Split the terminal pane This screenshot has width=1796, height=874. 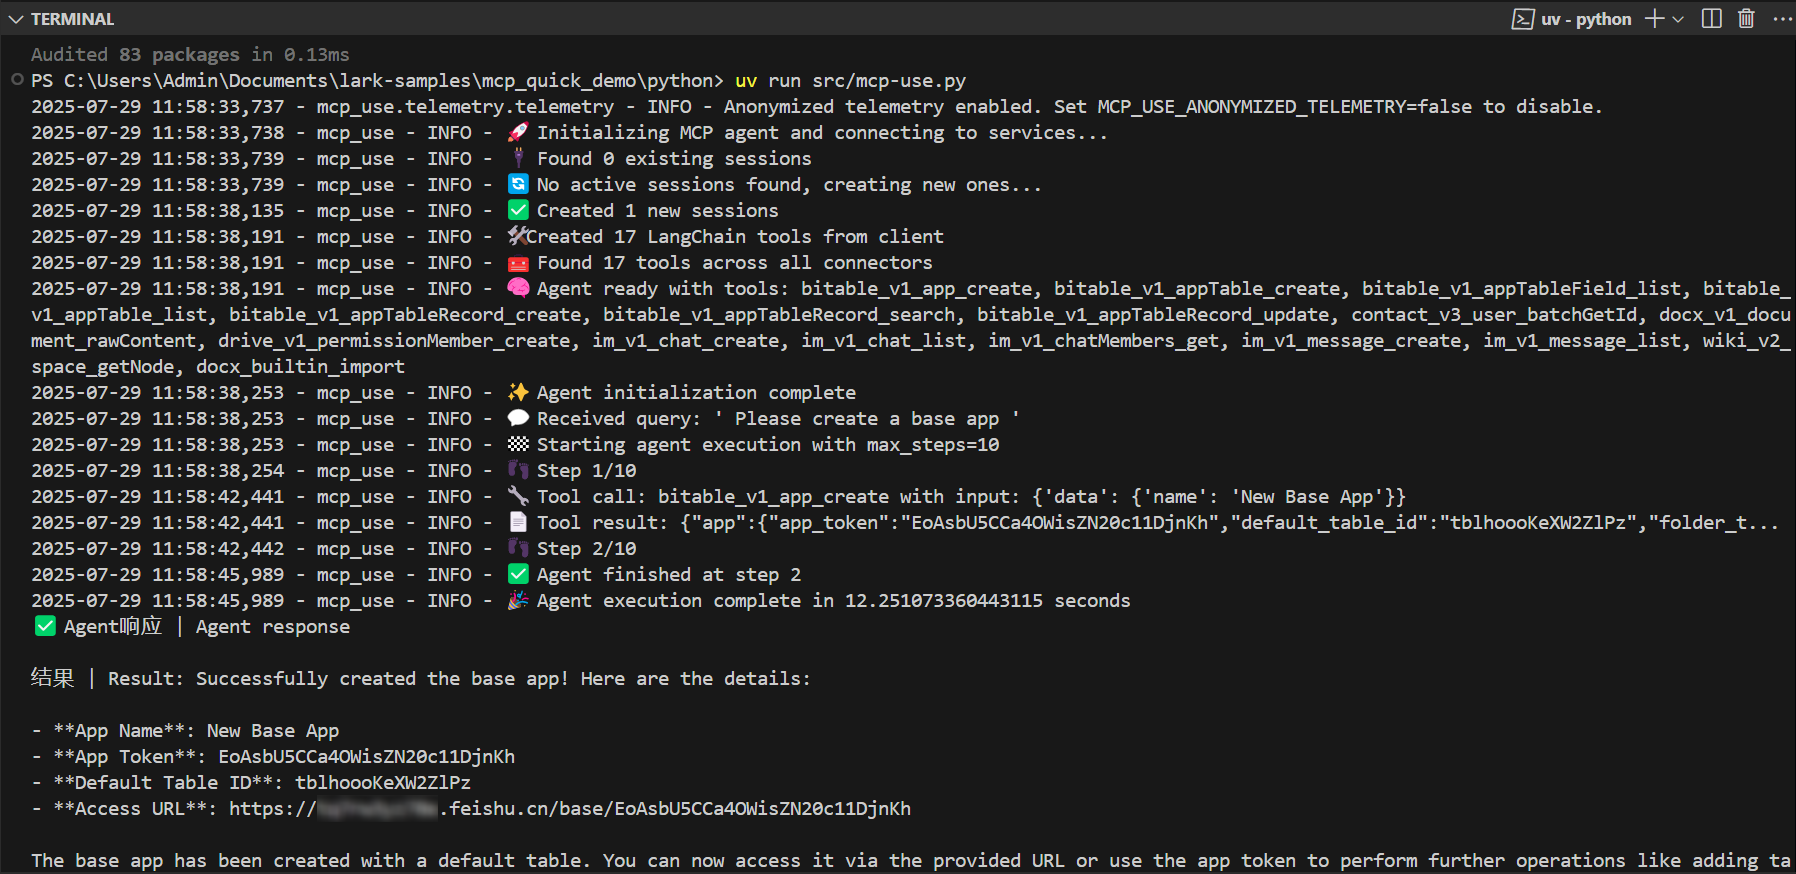[x=1711, y=19]
